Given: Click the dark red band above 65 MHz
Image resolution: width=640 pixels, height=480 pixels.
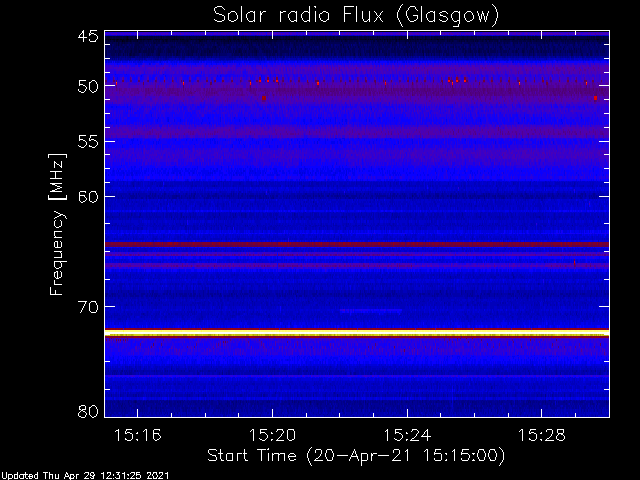Looking at the screenshot, I should tap(357, 244).
